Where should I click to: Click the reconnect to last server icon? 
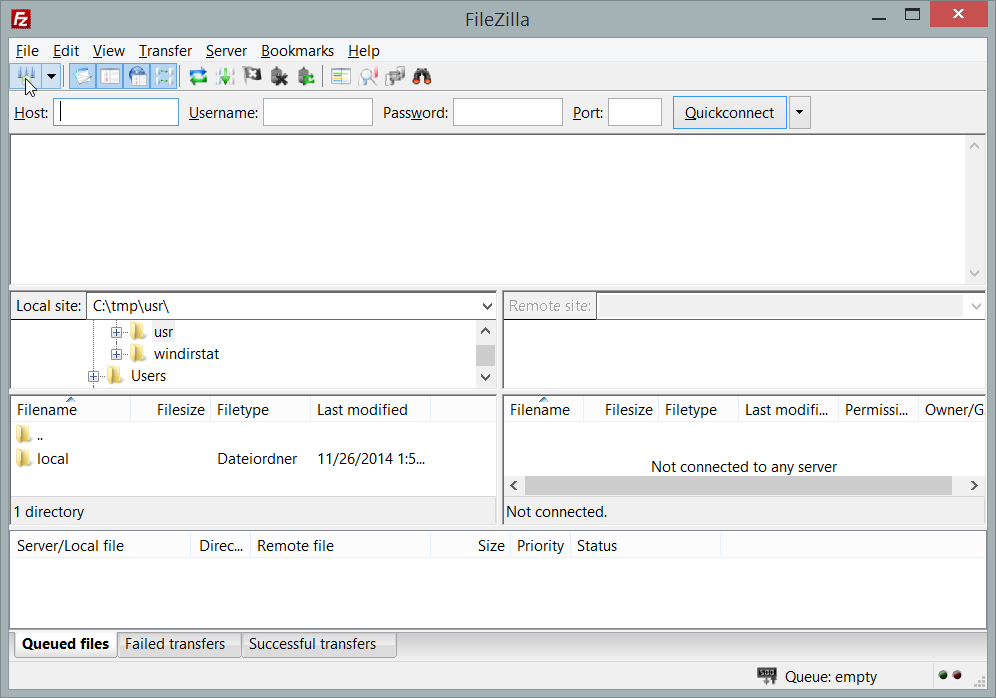point(306,76)
